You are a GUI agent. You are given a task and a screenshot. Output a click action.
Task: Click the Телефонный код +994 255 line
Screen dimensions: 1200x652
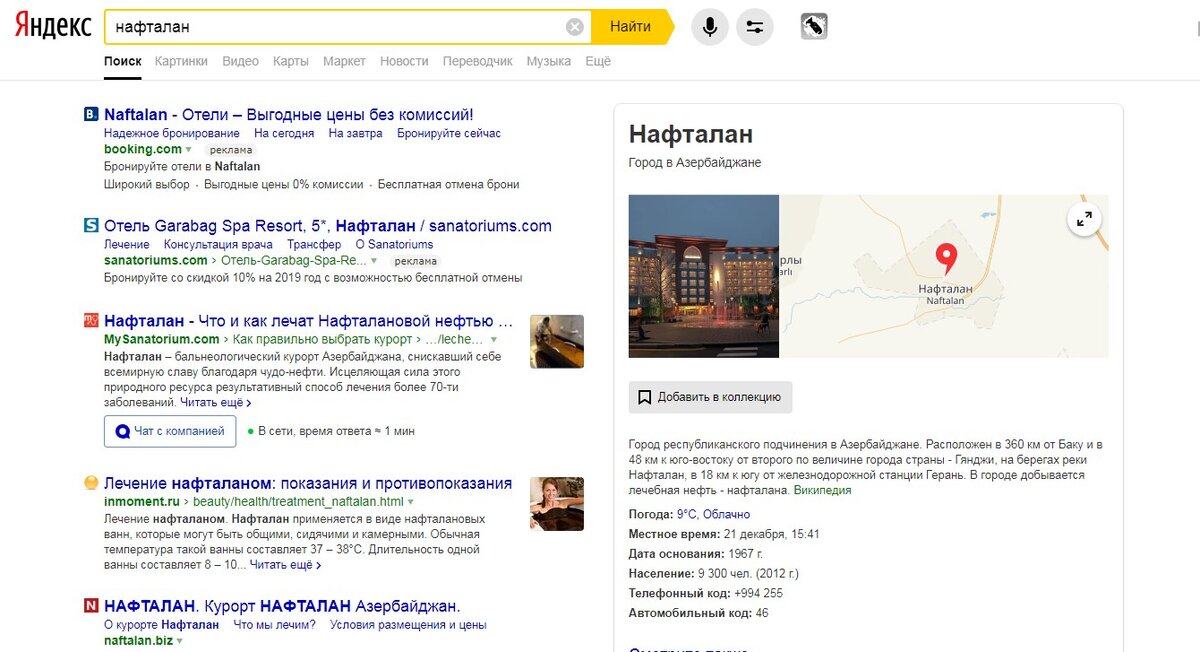(706, 593)
